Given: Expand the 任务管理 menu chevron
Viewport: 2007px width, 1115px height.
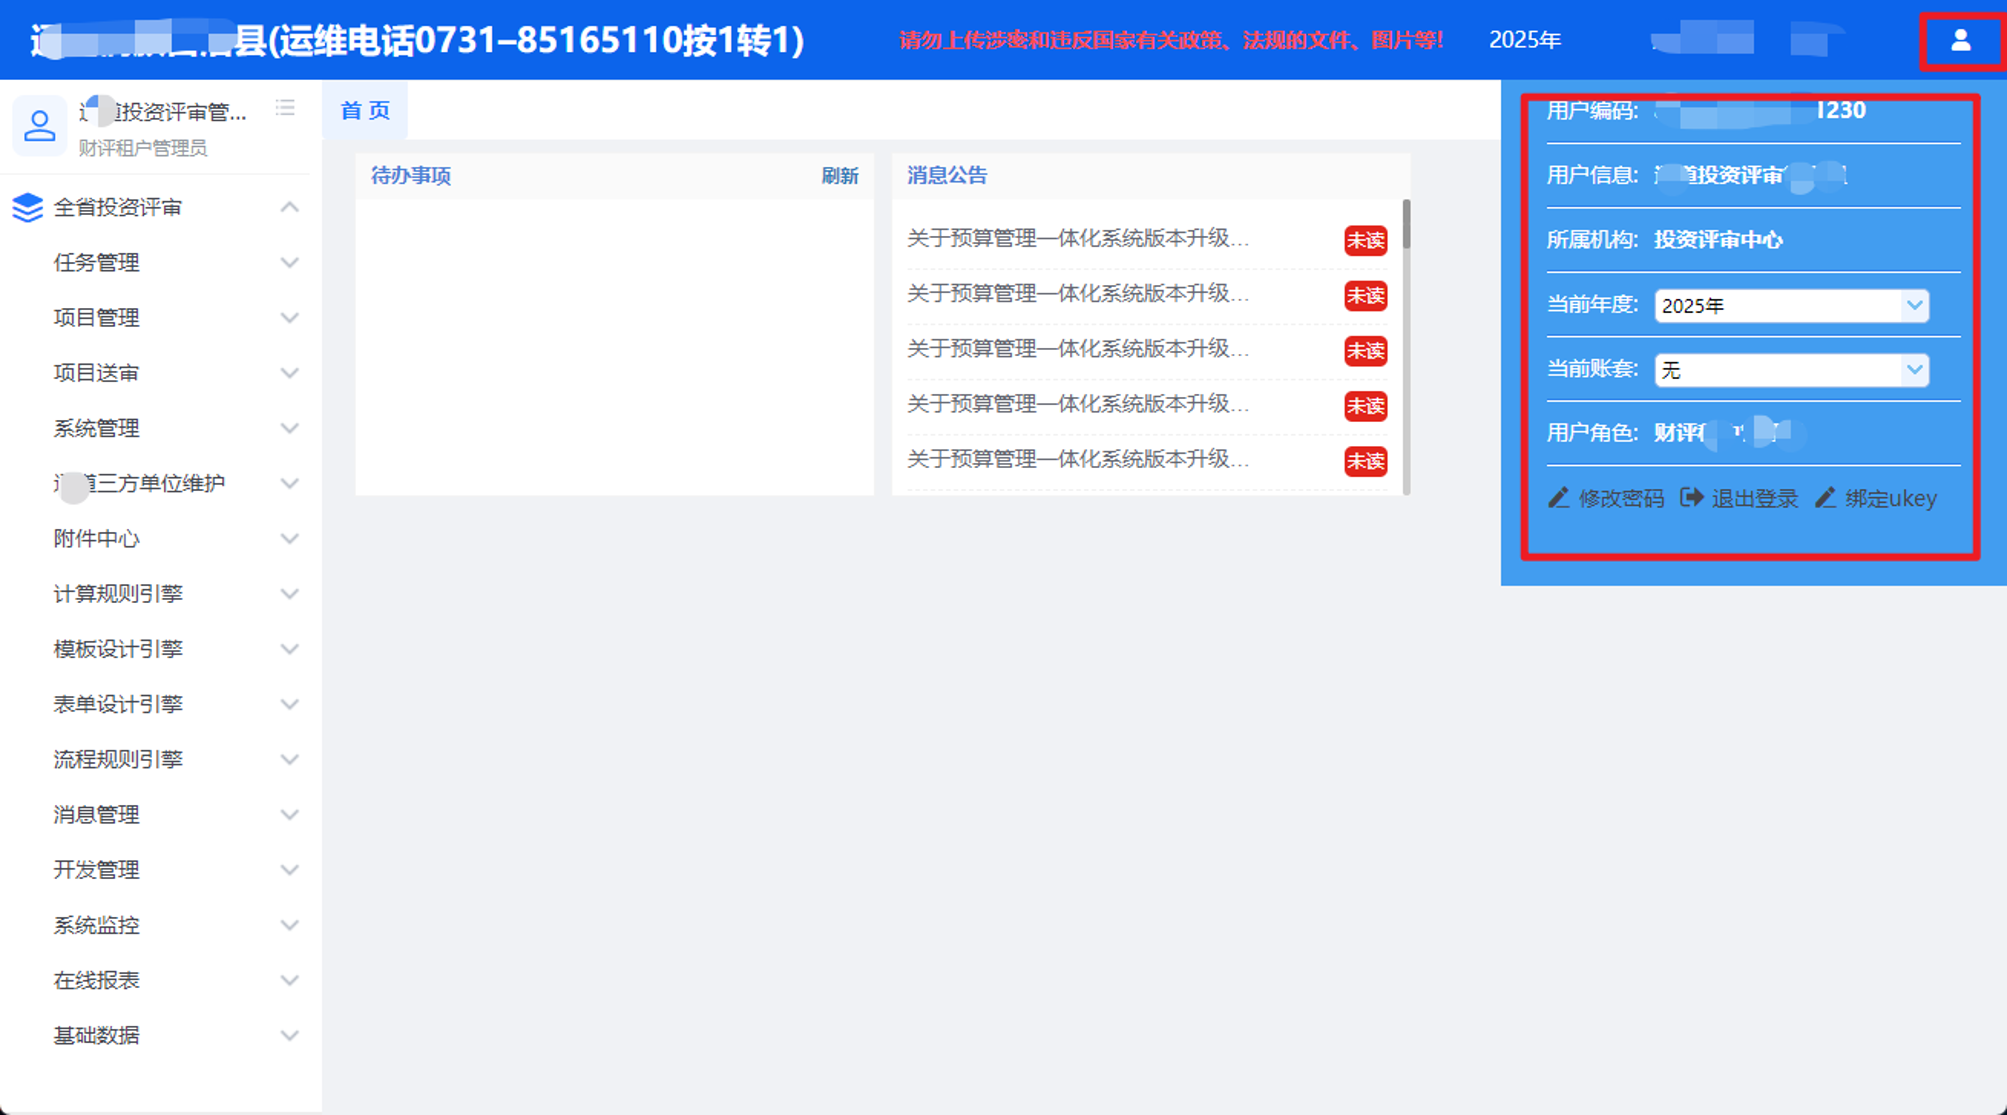Looking at the screenshot, I should tap(290, 263).
